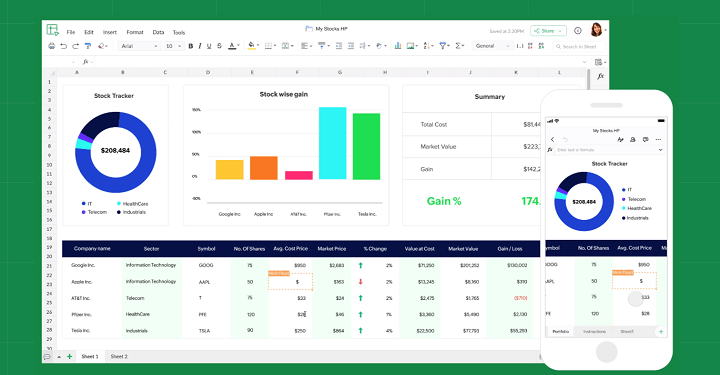720x375 pixels.
Task: Add a new sheet with green plus
Action: 70,356
